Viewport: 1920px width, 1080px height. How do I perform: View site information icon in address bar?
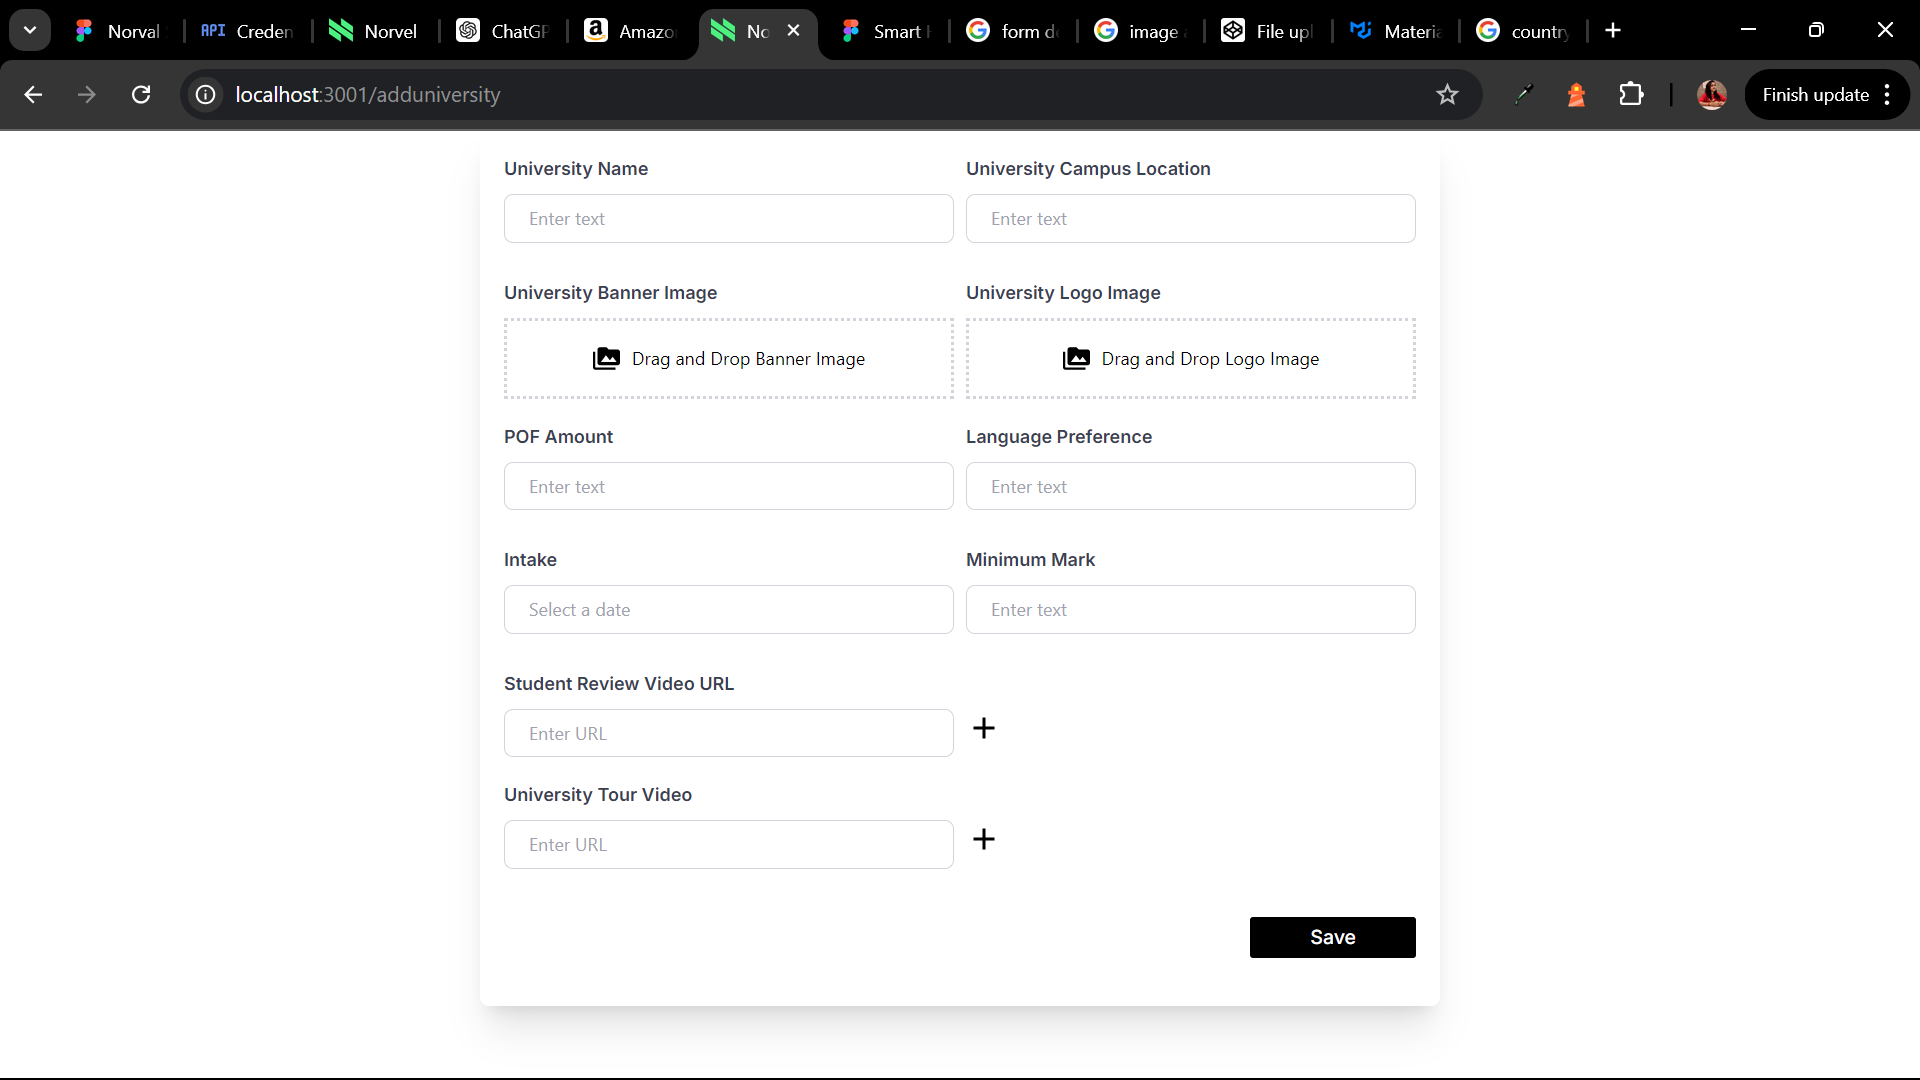pos(205,95)
